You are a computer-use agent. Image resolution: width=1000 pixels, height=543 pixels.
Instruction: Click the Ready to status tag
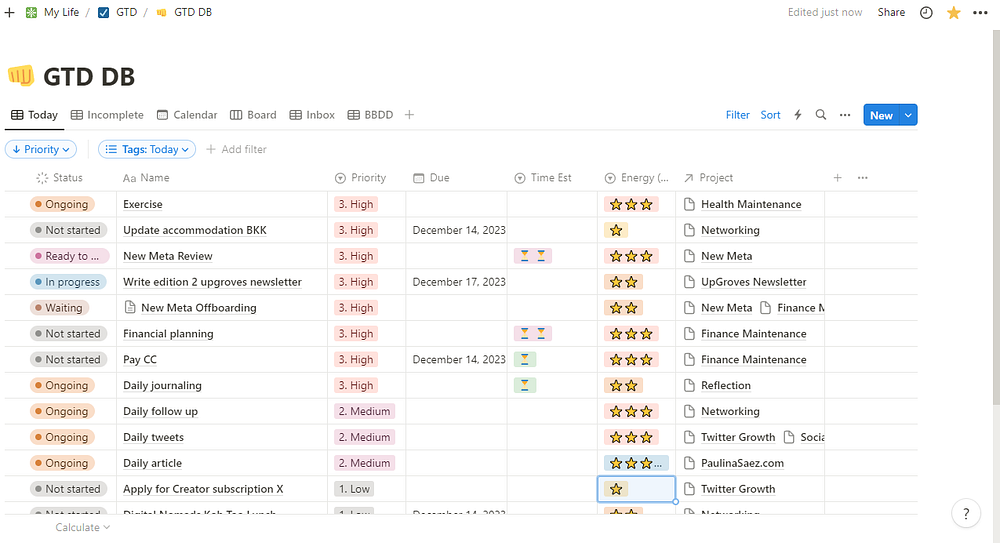point(69,256)
